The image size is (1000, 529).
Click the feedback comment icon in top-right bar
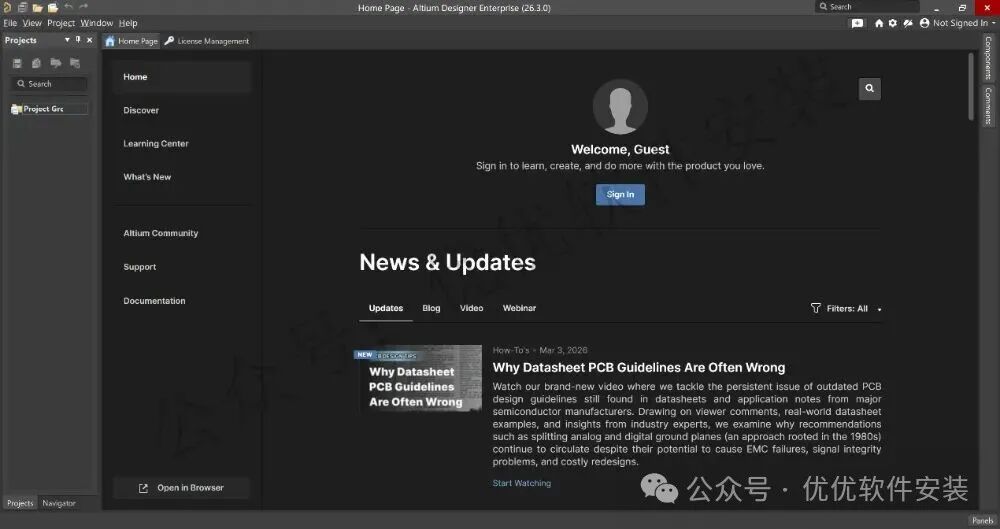857,23
